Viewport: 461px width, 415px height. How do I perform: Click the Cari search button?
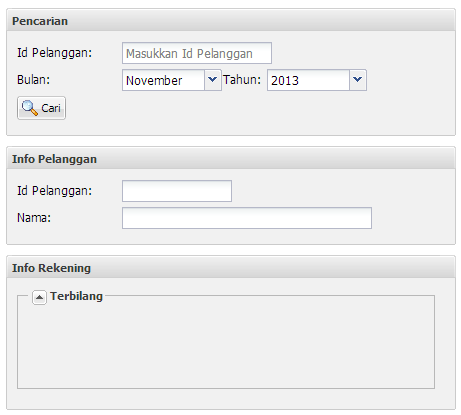coord(41,108)
